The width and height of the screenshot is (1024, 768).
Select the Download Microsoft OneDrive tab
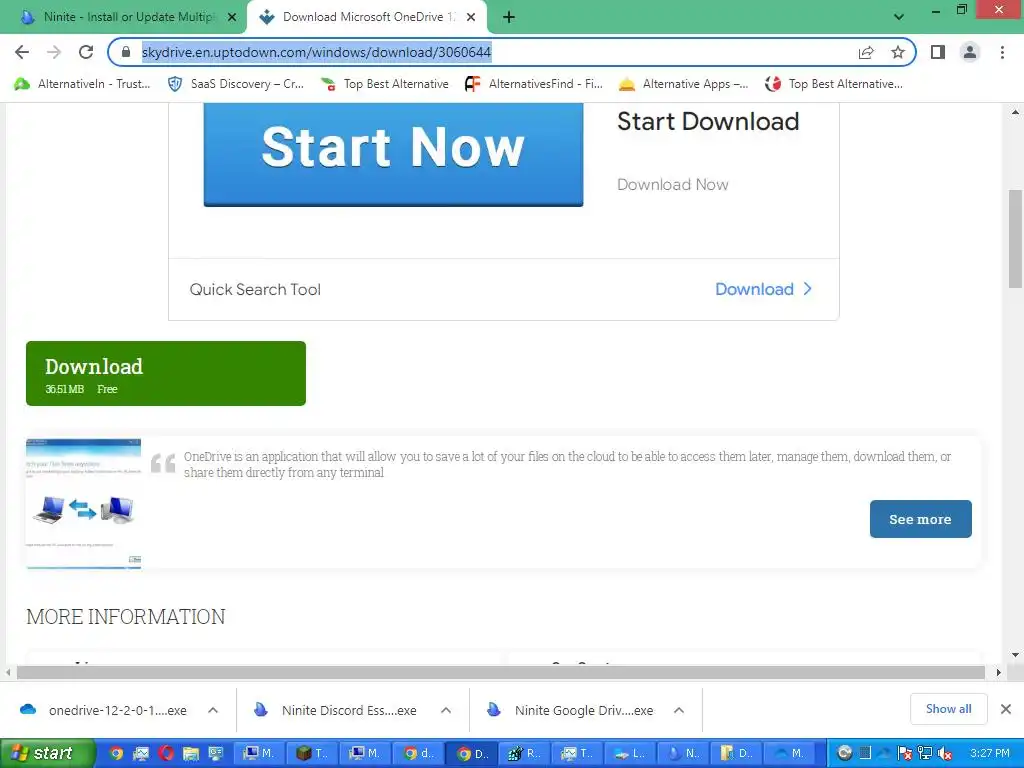click(x=366, y=17)
